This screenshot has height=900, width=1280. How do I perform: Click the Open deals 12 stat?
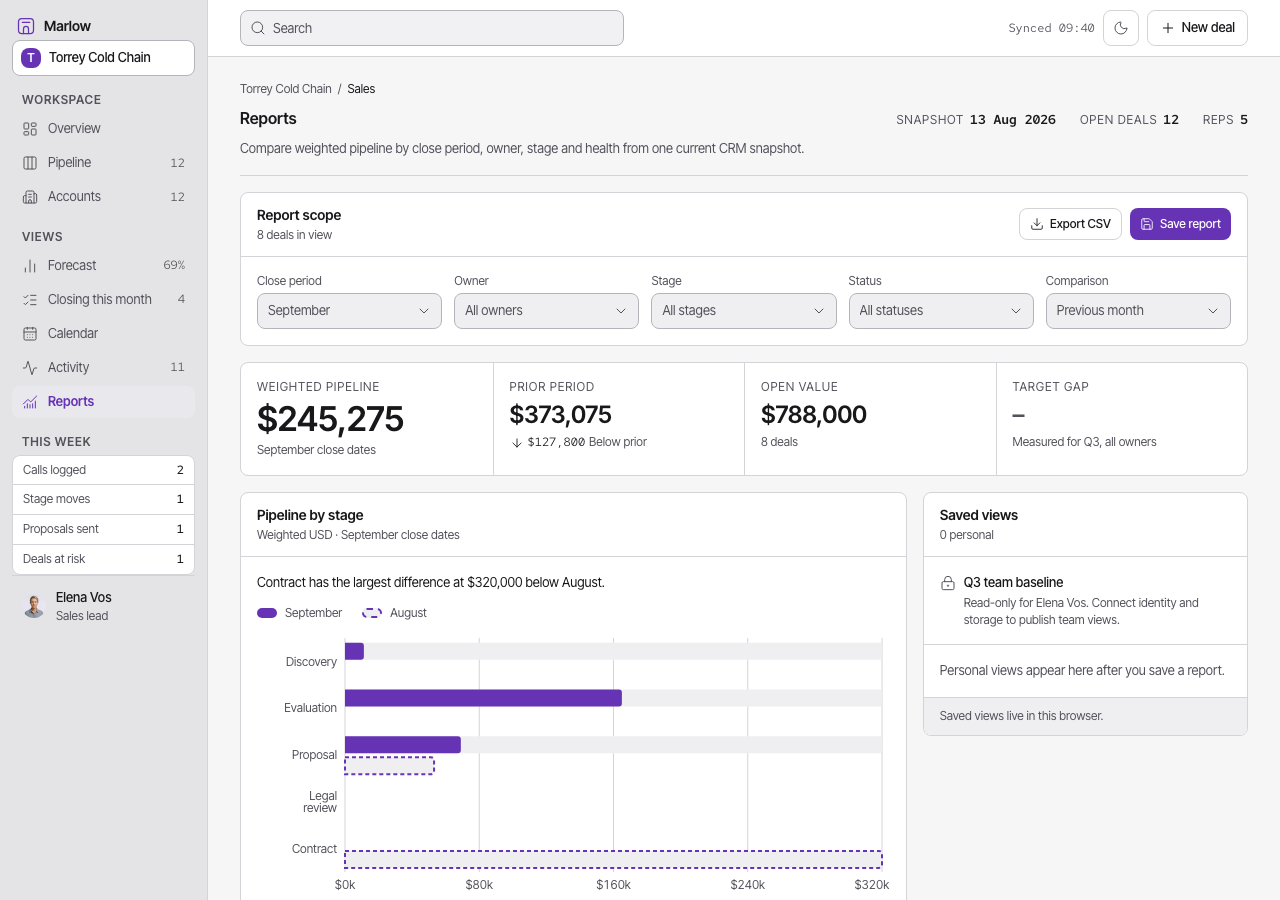1129,120
